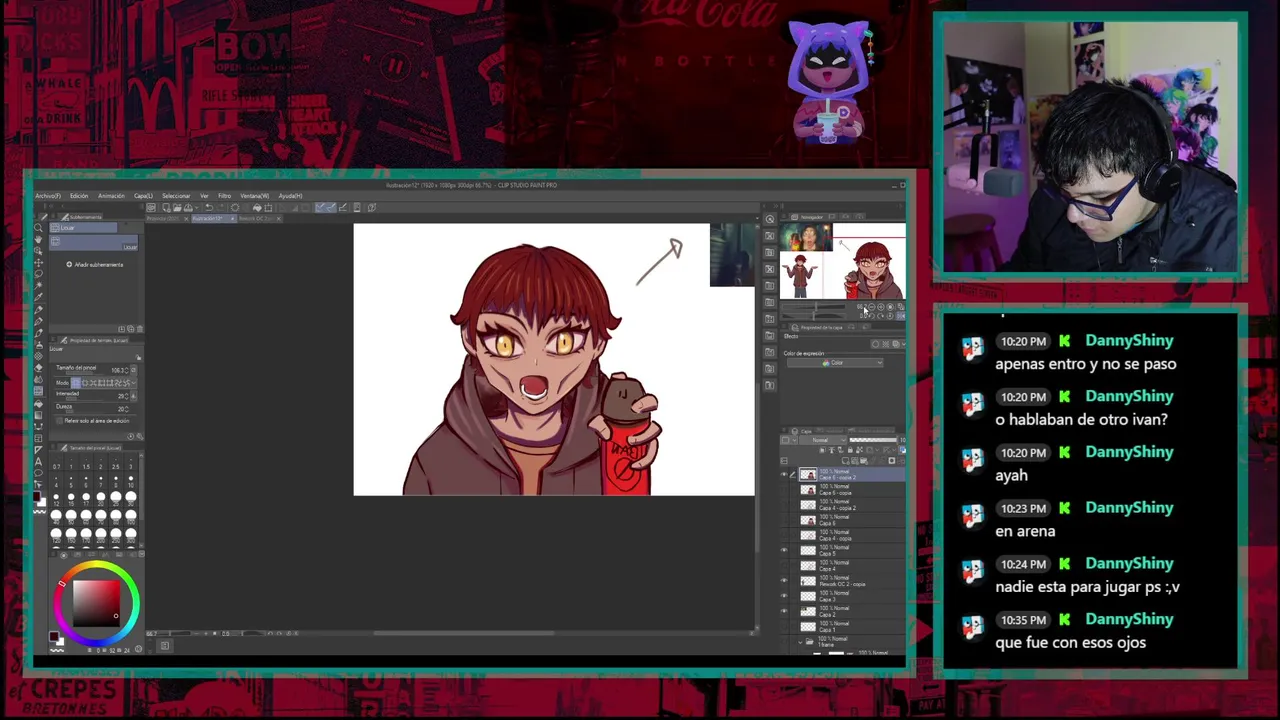Screen dimensions: 1280x720
Task: Click the new raster layer icon
Action: [845, 461]
